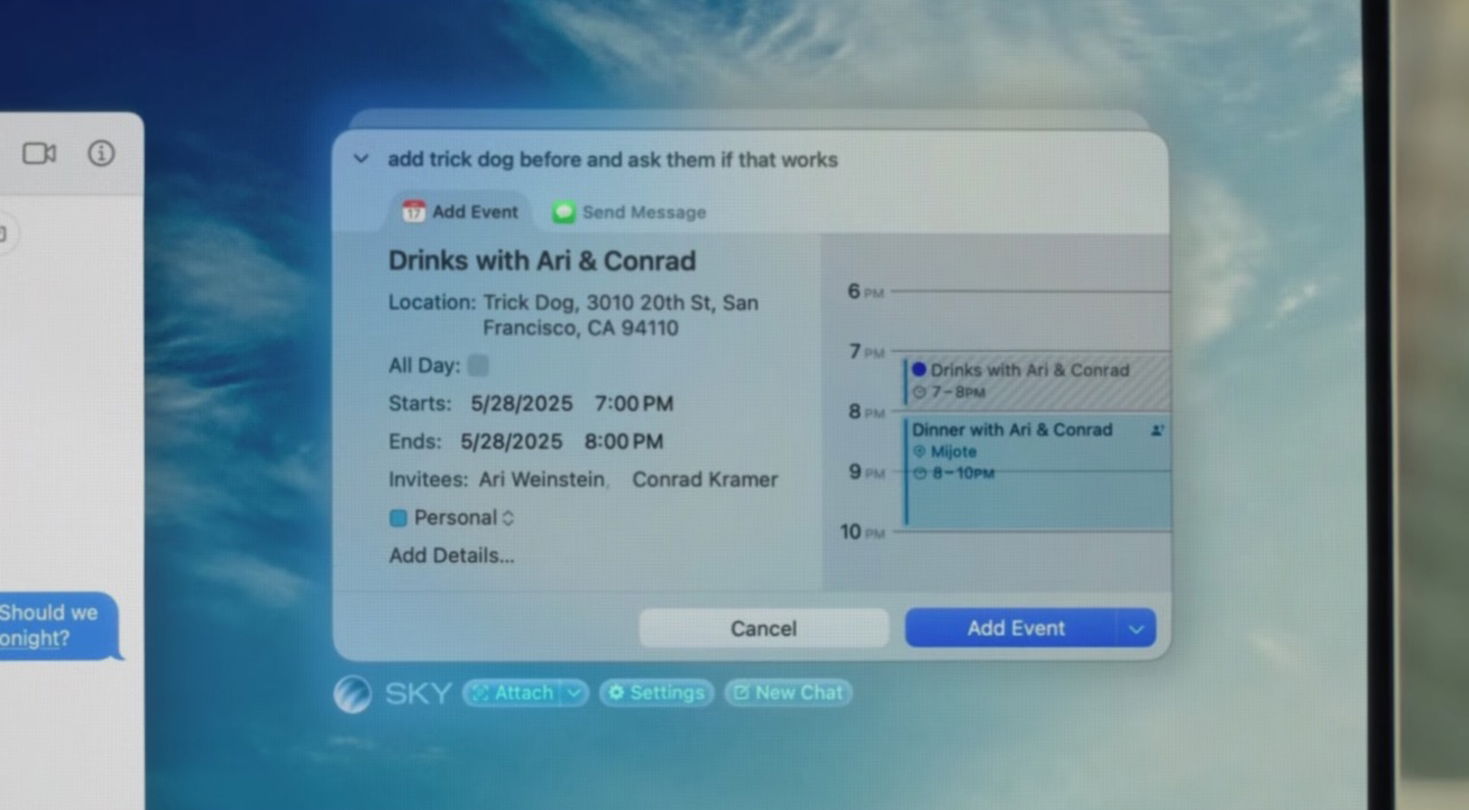
Task: Toggle the All Day checkbox
Action: click(x=479, y=366)
